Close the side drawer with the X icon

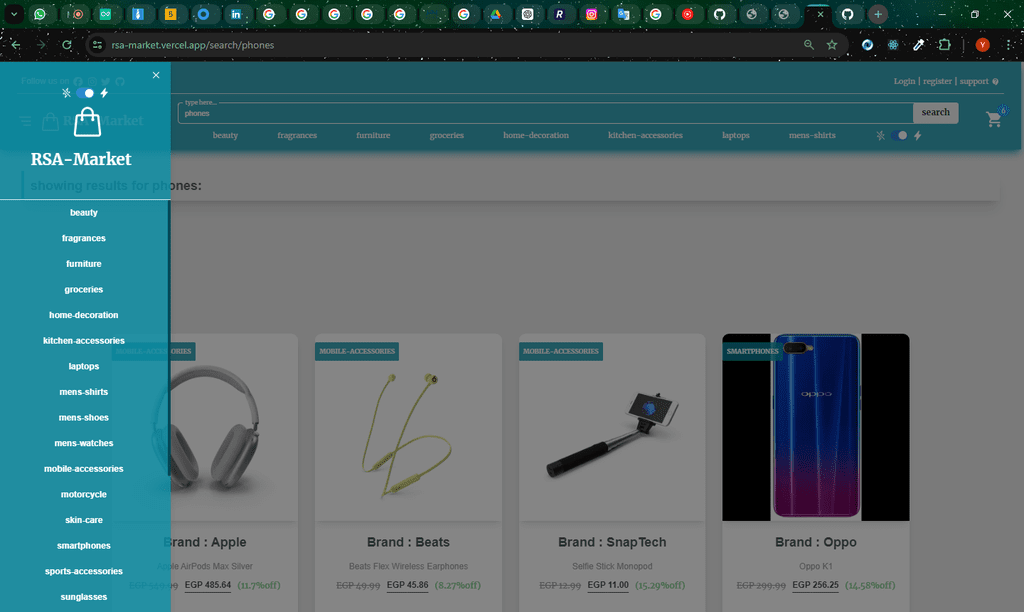tap(156, 75)
